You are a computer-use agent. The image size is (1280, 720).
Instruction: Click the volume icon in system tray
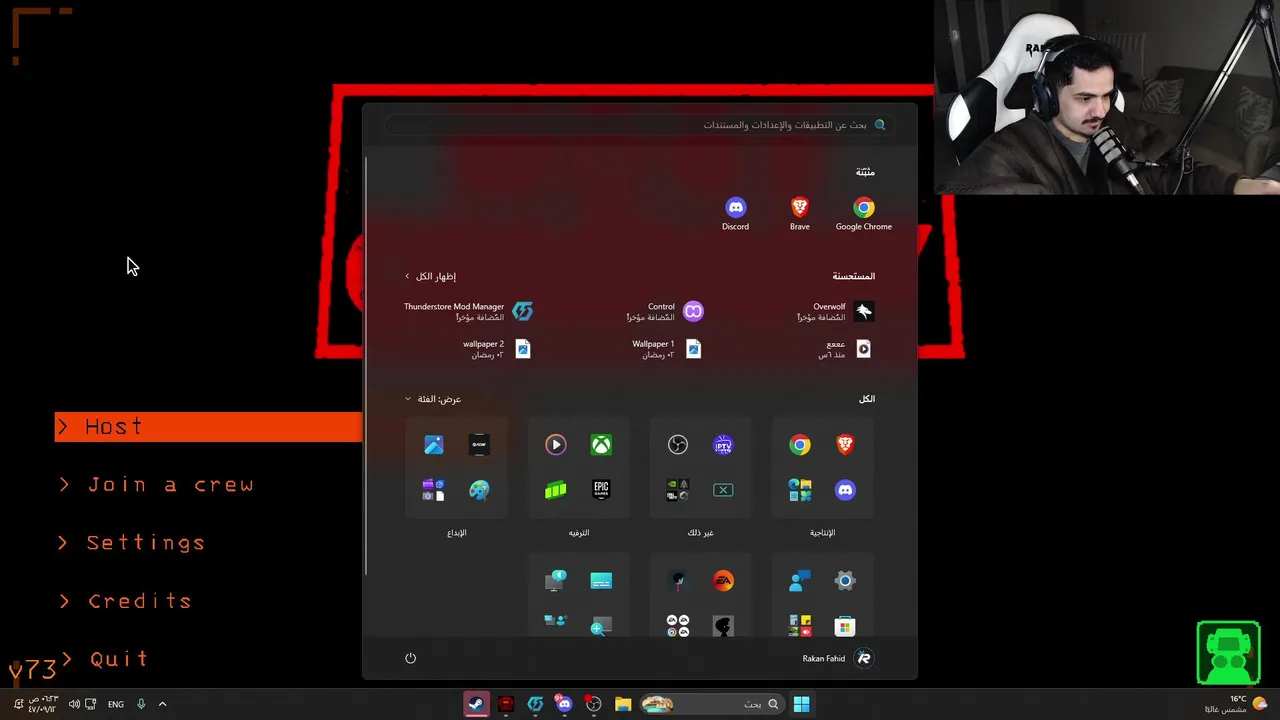[74, 704]
